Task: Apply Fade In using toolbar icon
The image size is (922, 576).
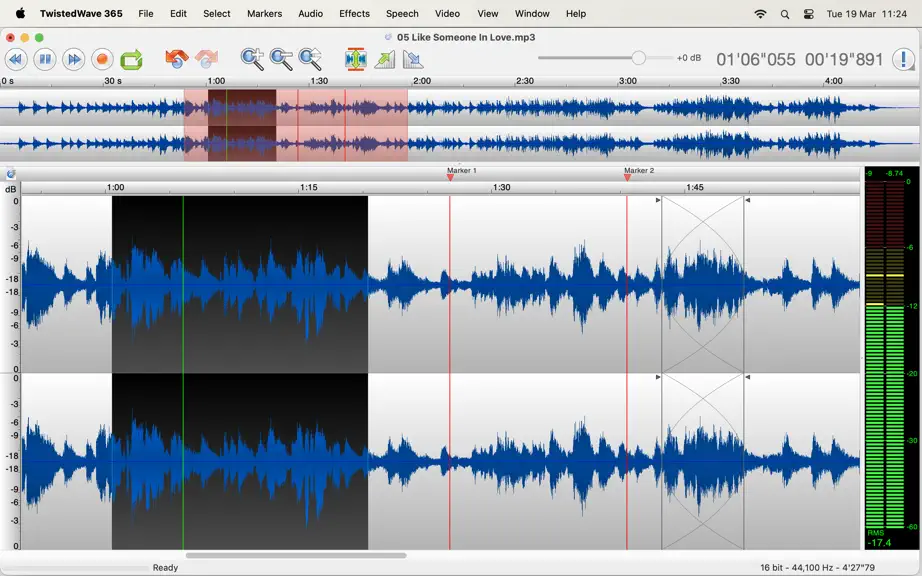Action: coord(385,59)
